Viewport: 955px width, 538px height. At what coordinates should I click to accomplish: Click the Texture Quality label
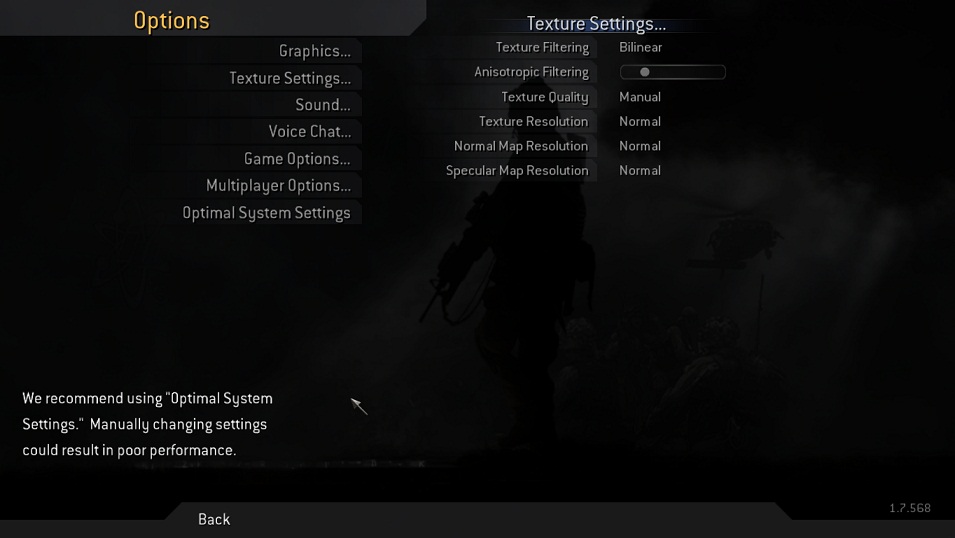pyautogui.click(x=544, y=97)
